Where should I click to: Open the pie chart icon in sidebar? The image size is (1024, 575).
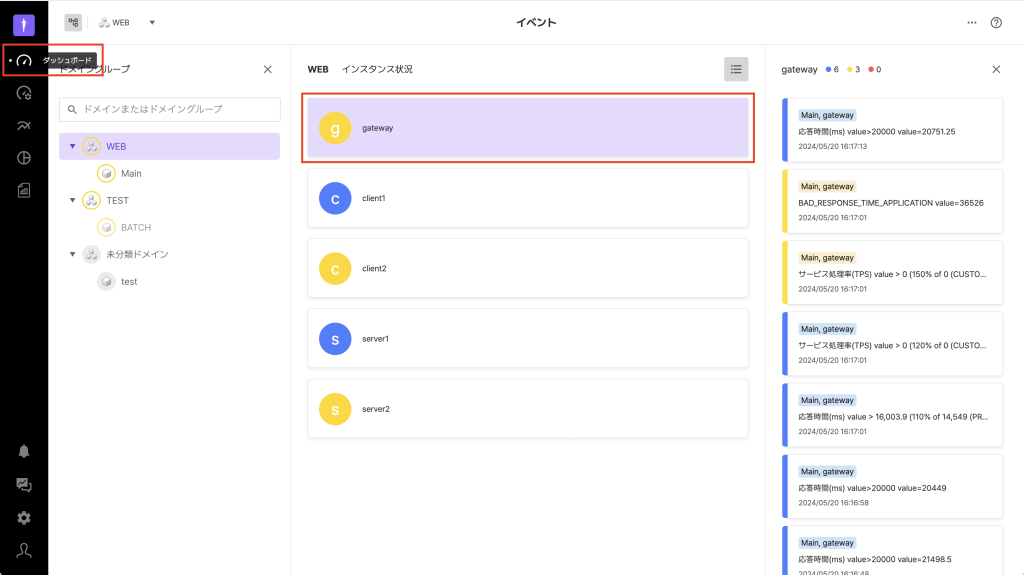[24, 158]
